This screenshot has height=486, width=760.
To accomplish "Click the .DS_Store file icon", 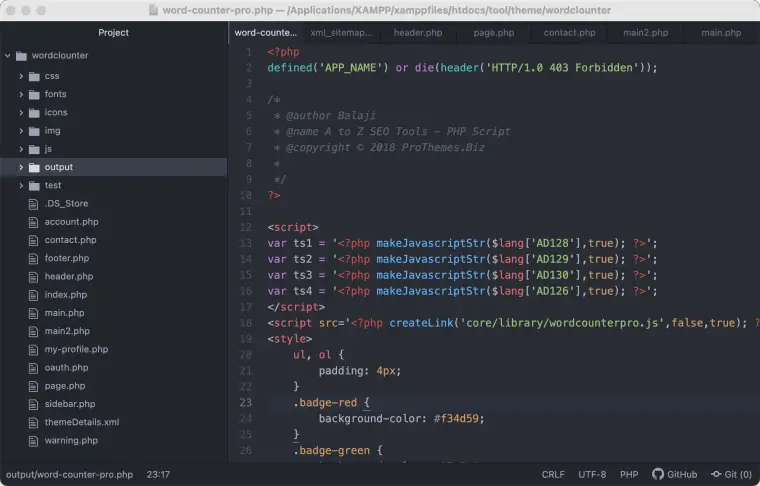I will coord(33,204).
